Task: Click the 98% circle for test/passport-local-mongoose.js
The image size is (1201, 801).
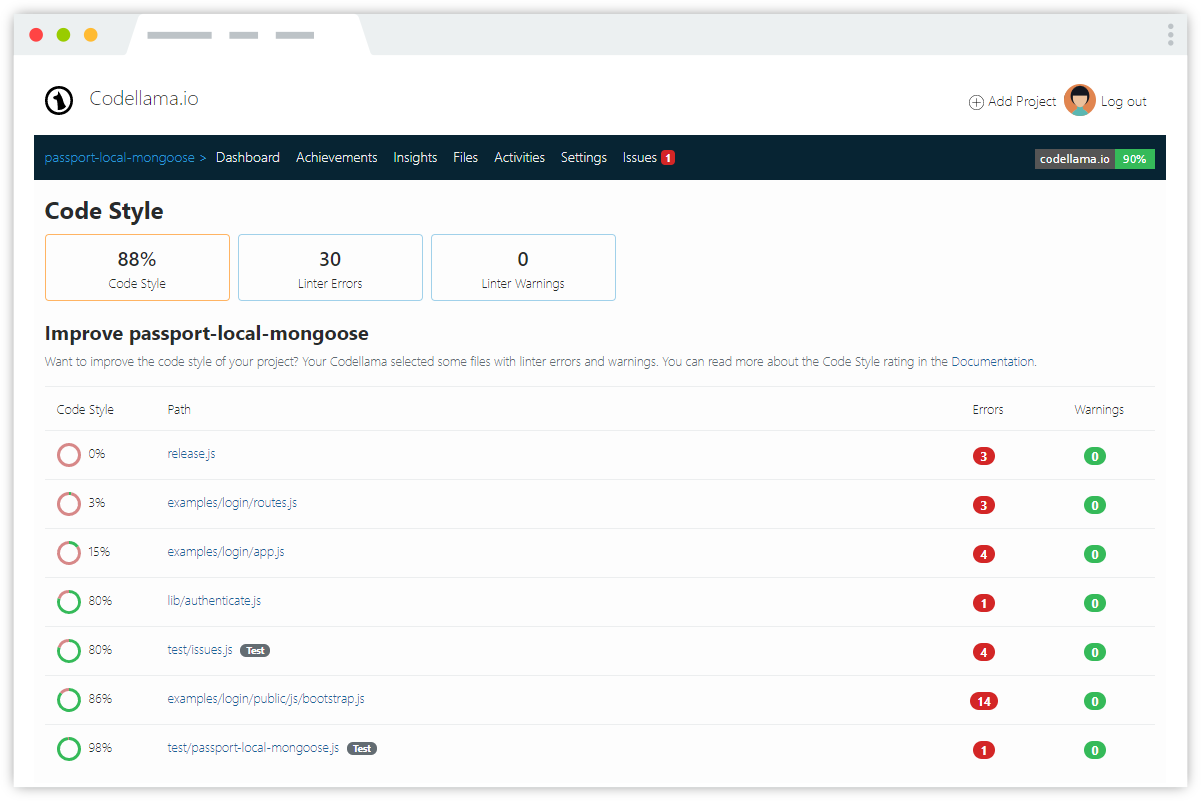Action: coord(69,749)
